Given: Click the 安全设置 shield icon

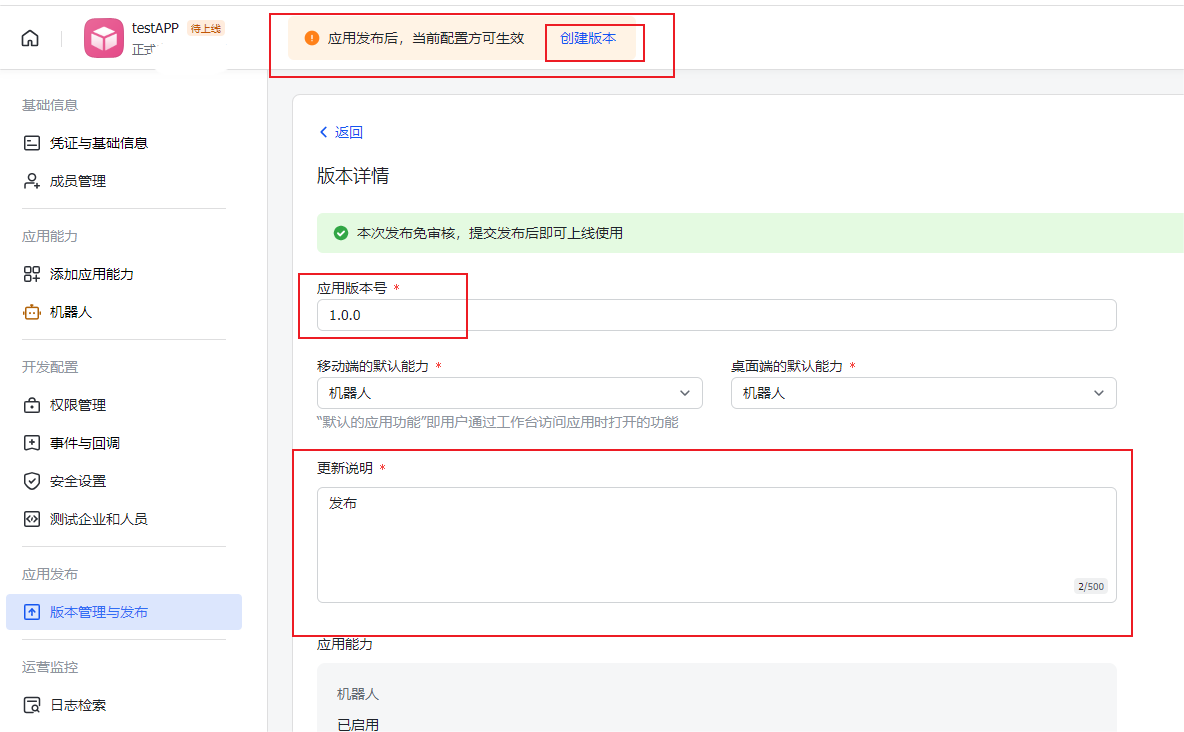Looking at the screenshot, I should tap(32, 481).
